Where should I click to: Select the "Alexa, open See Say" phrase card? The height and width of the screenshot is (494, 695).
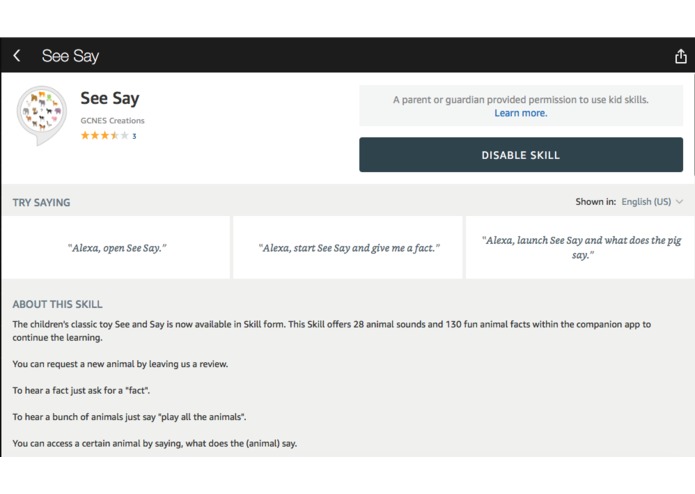click(117, 248)
